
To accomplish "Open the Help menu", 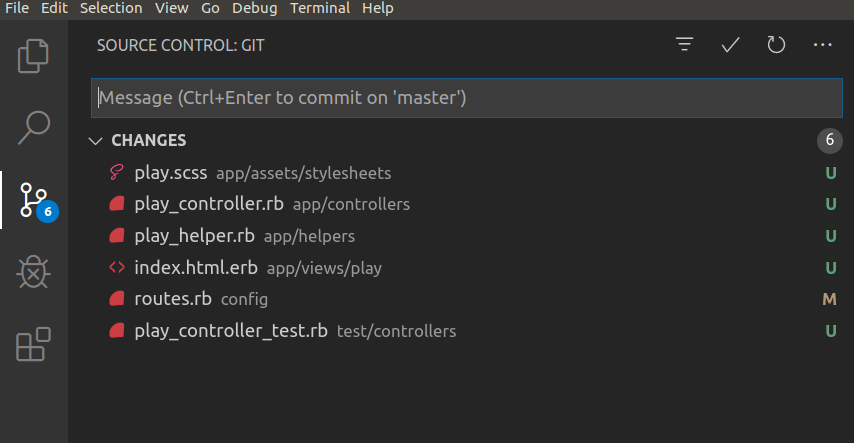I will [x=378, y=8].
